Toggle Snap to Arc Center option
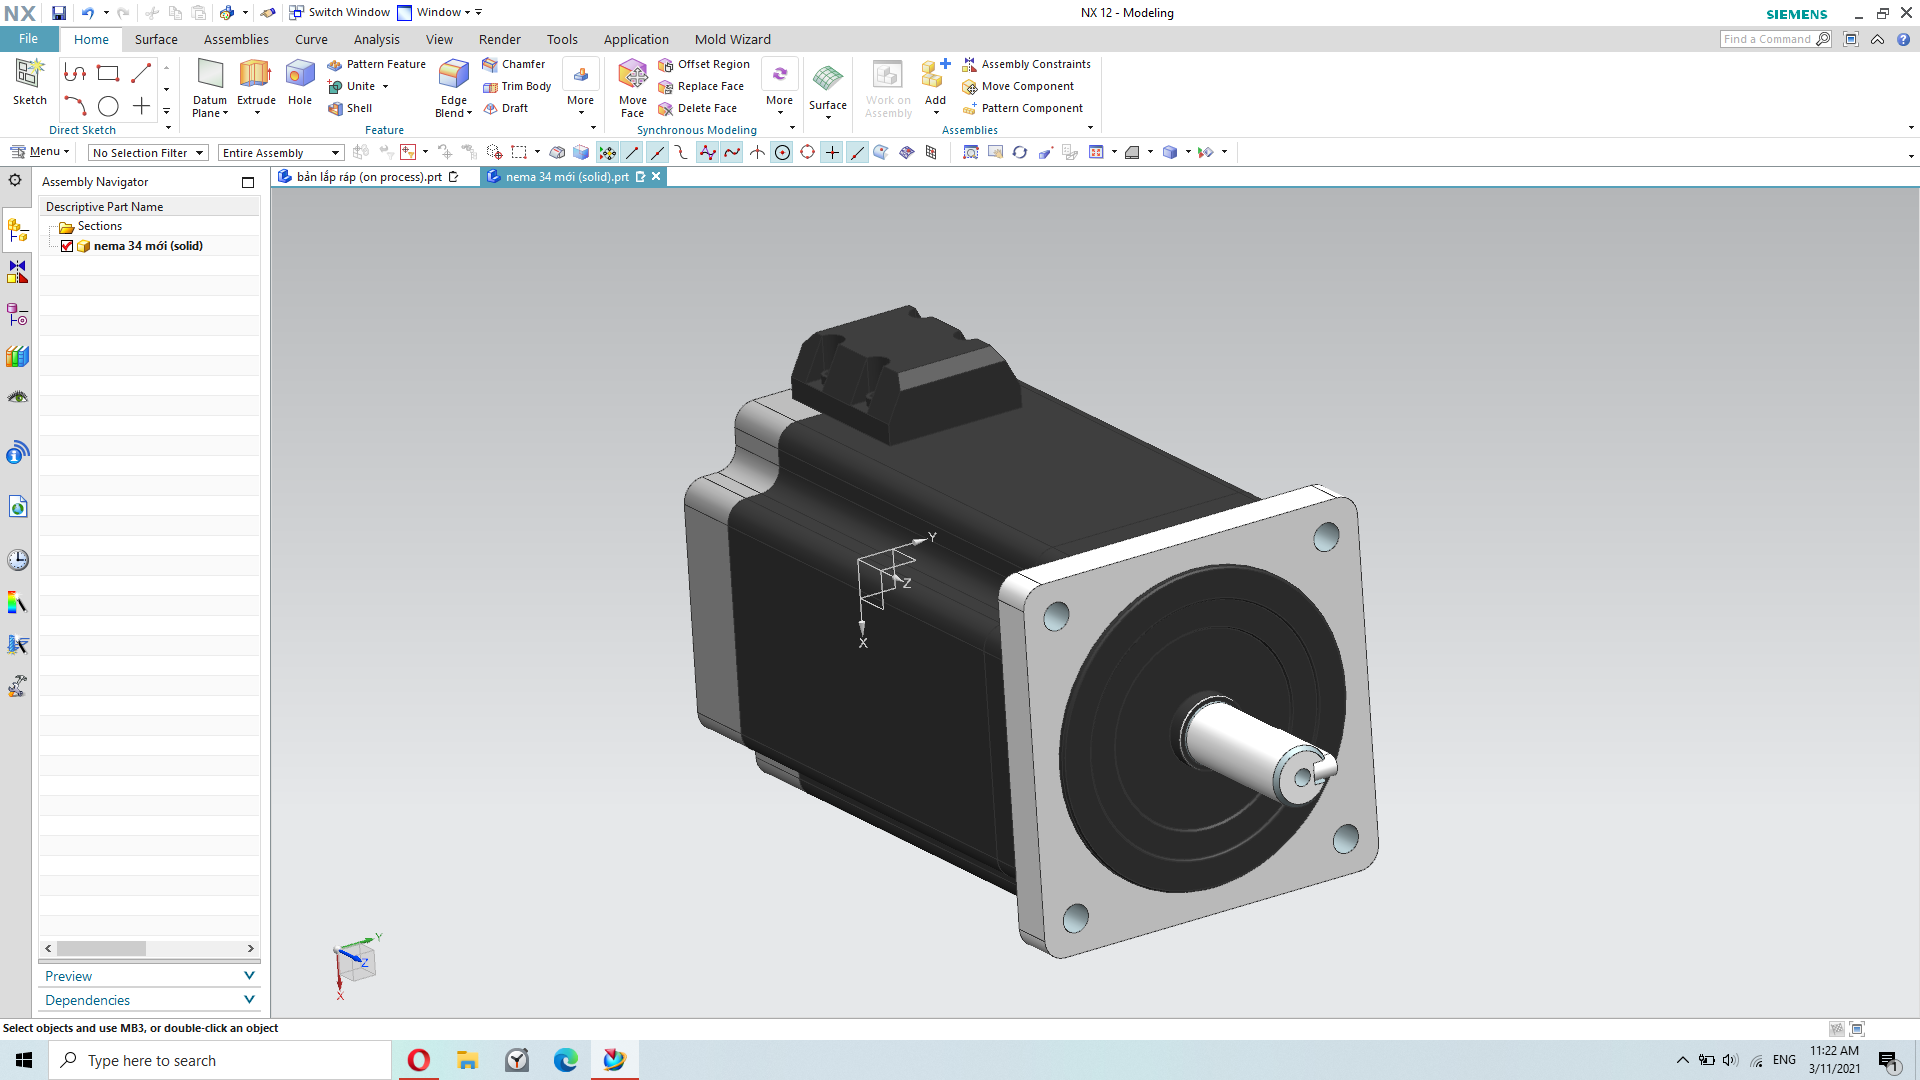The width and height of the screenshot is (1920, 1080). coord(782,152)
